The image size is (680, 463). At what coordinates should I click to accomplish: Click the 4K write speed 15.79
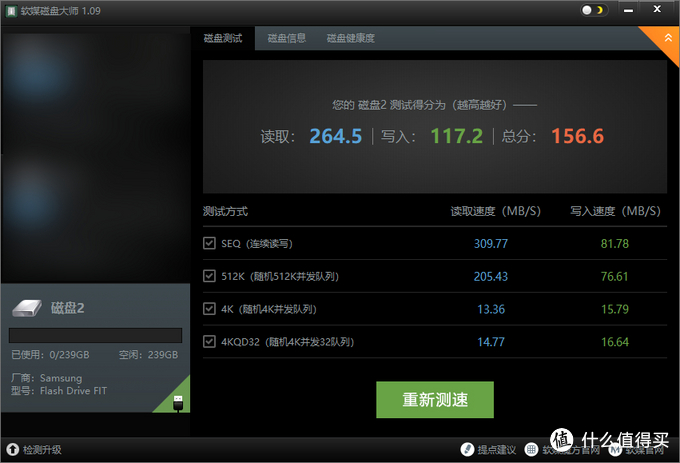tap(615, 309)
